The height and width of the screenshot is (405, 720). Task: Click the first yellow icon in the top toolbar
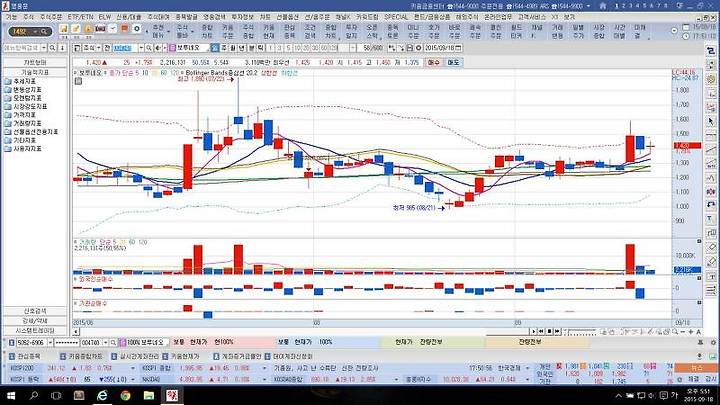(64, 29)
